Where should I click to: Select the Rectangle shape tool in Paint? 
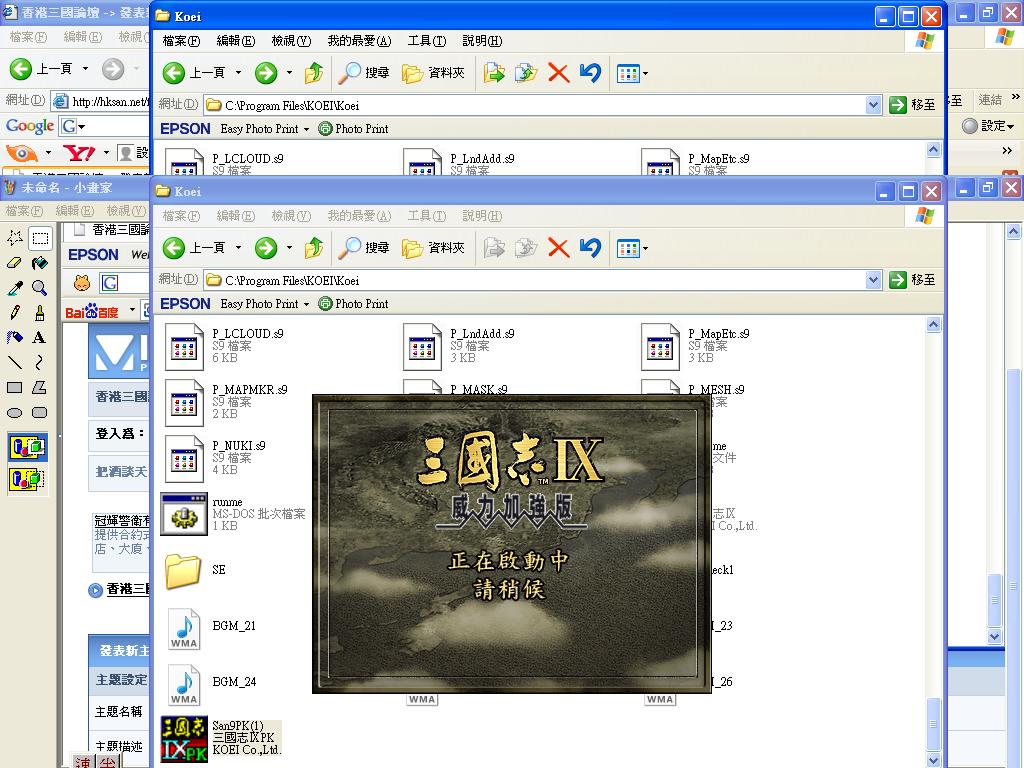pyautogui.click(x=15, y=387)
